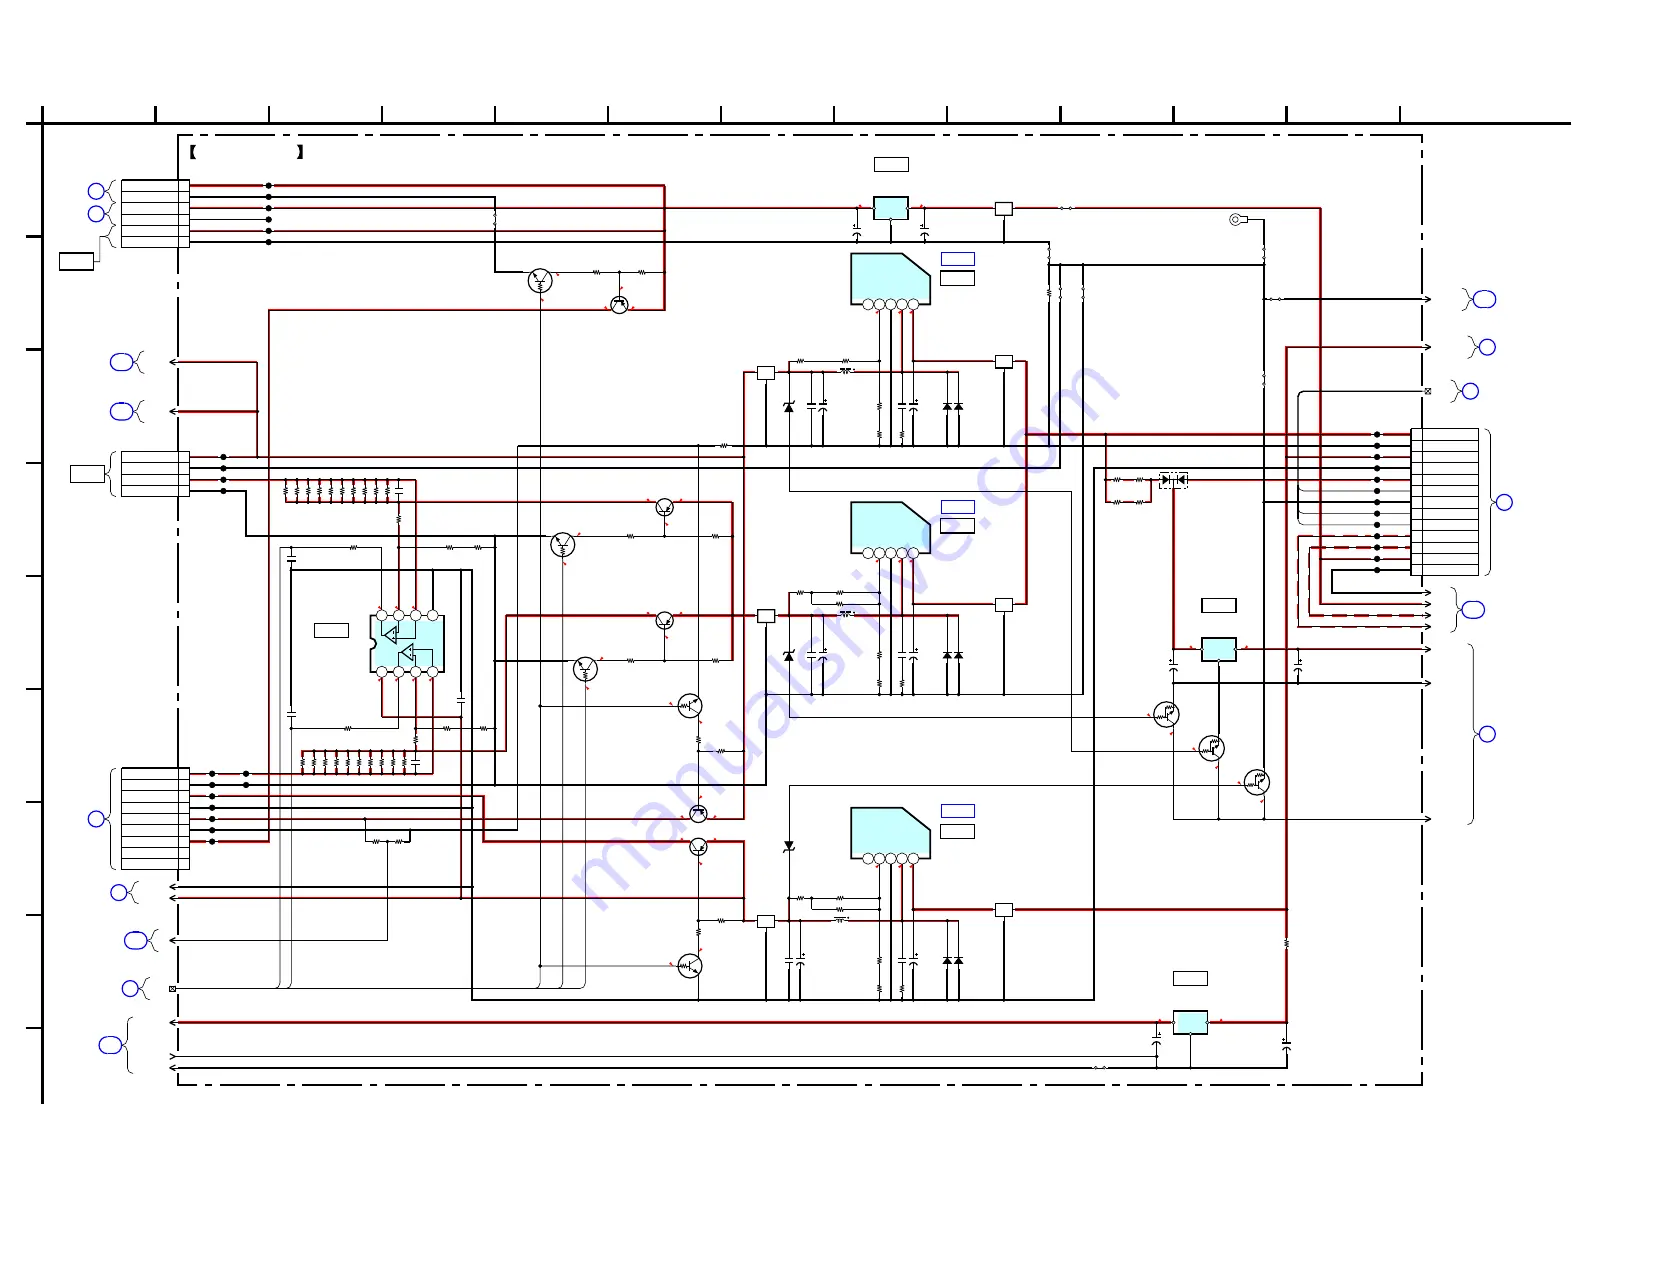
Task: Click the square test point left of bottom amplifier network
Action: (766, 921)
